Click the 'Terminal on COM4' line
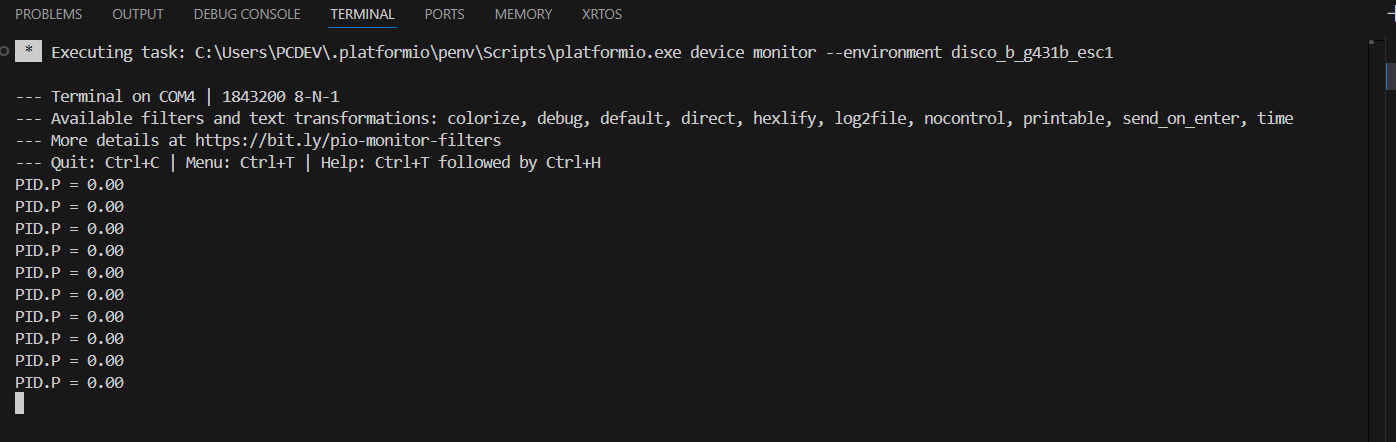 [x=177, y=96]
